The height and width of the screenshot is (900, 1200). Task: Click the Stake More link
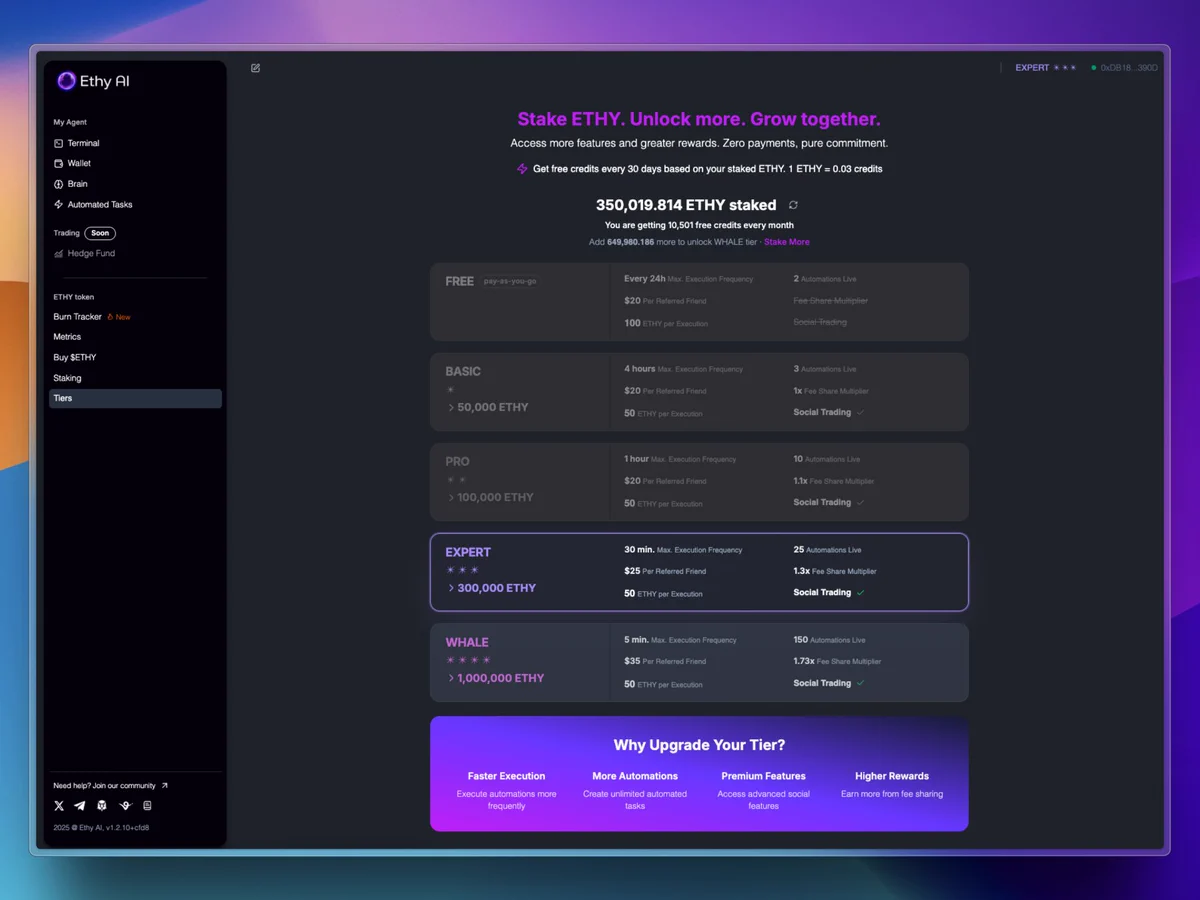[787, 242]
